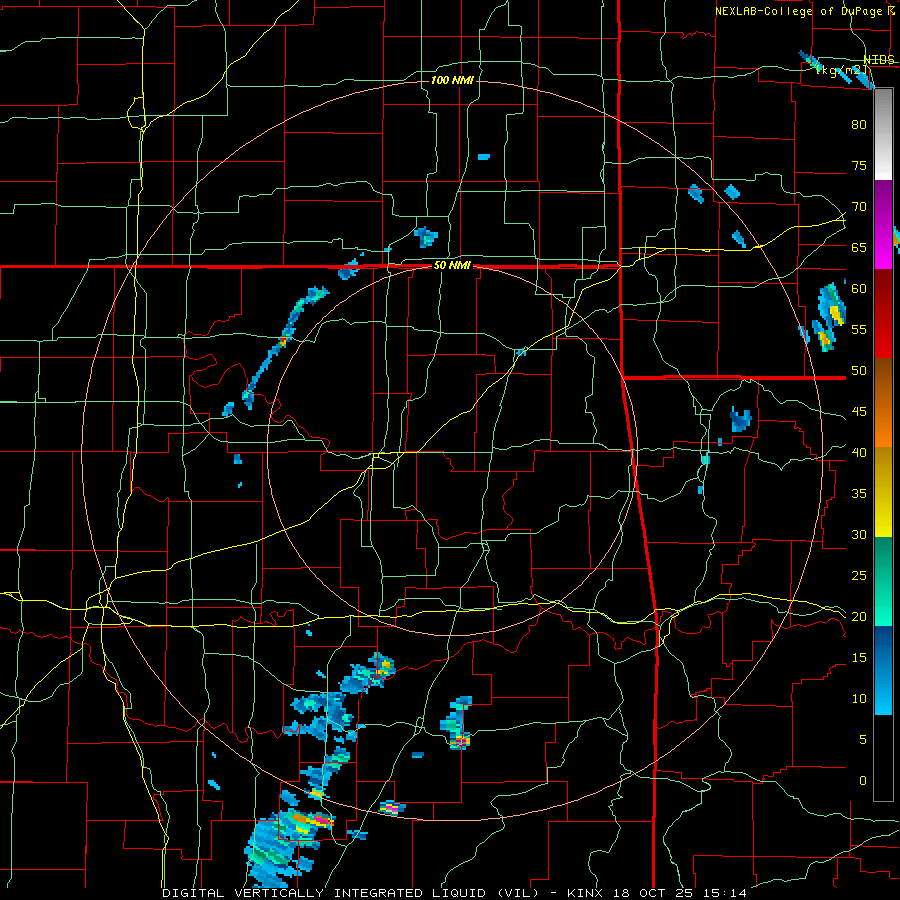Click the 75 value on the scale

[x=859, y=166]
